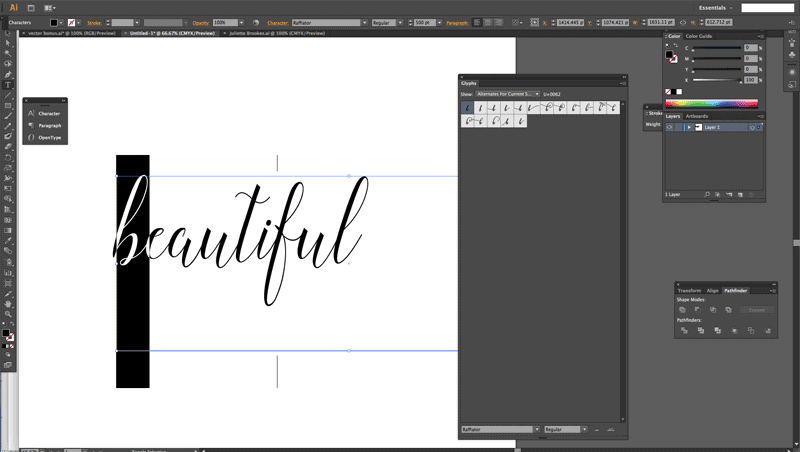Select the Type tool in the toolbar
Viewport: 800px width, 452px height.
(8, 85)
